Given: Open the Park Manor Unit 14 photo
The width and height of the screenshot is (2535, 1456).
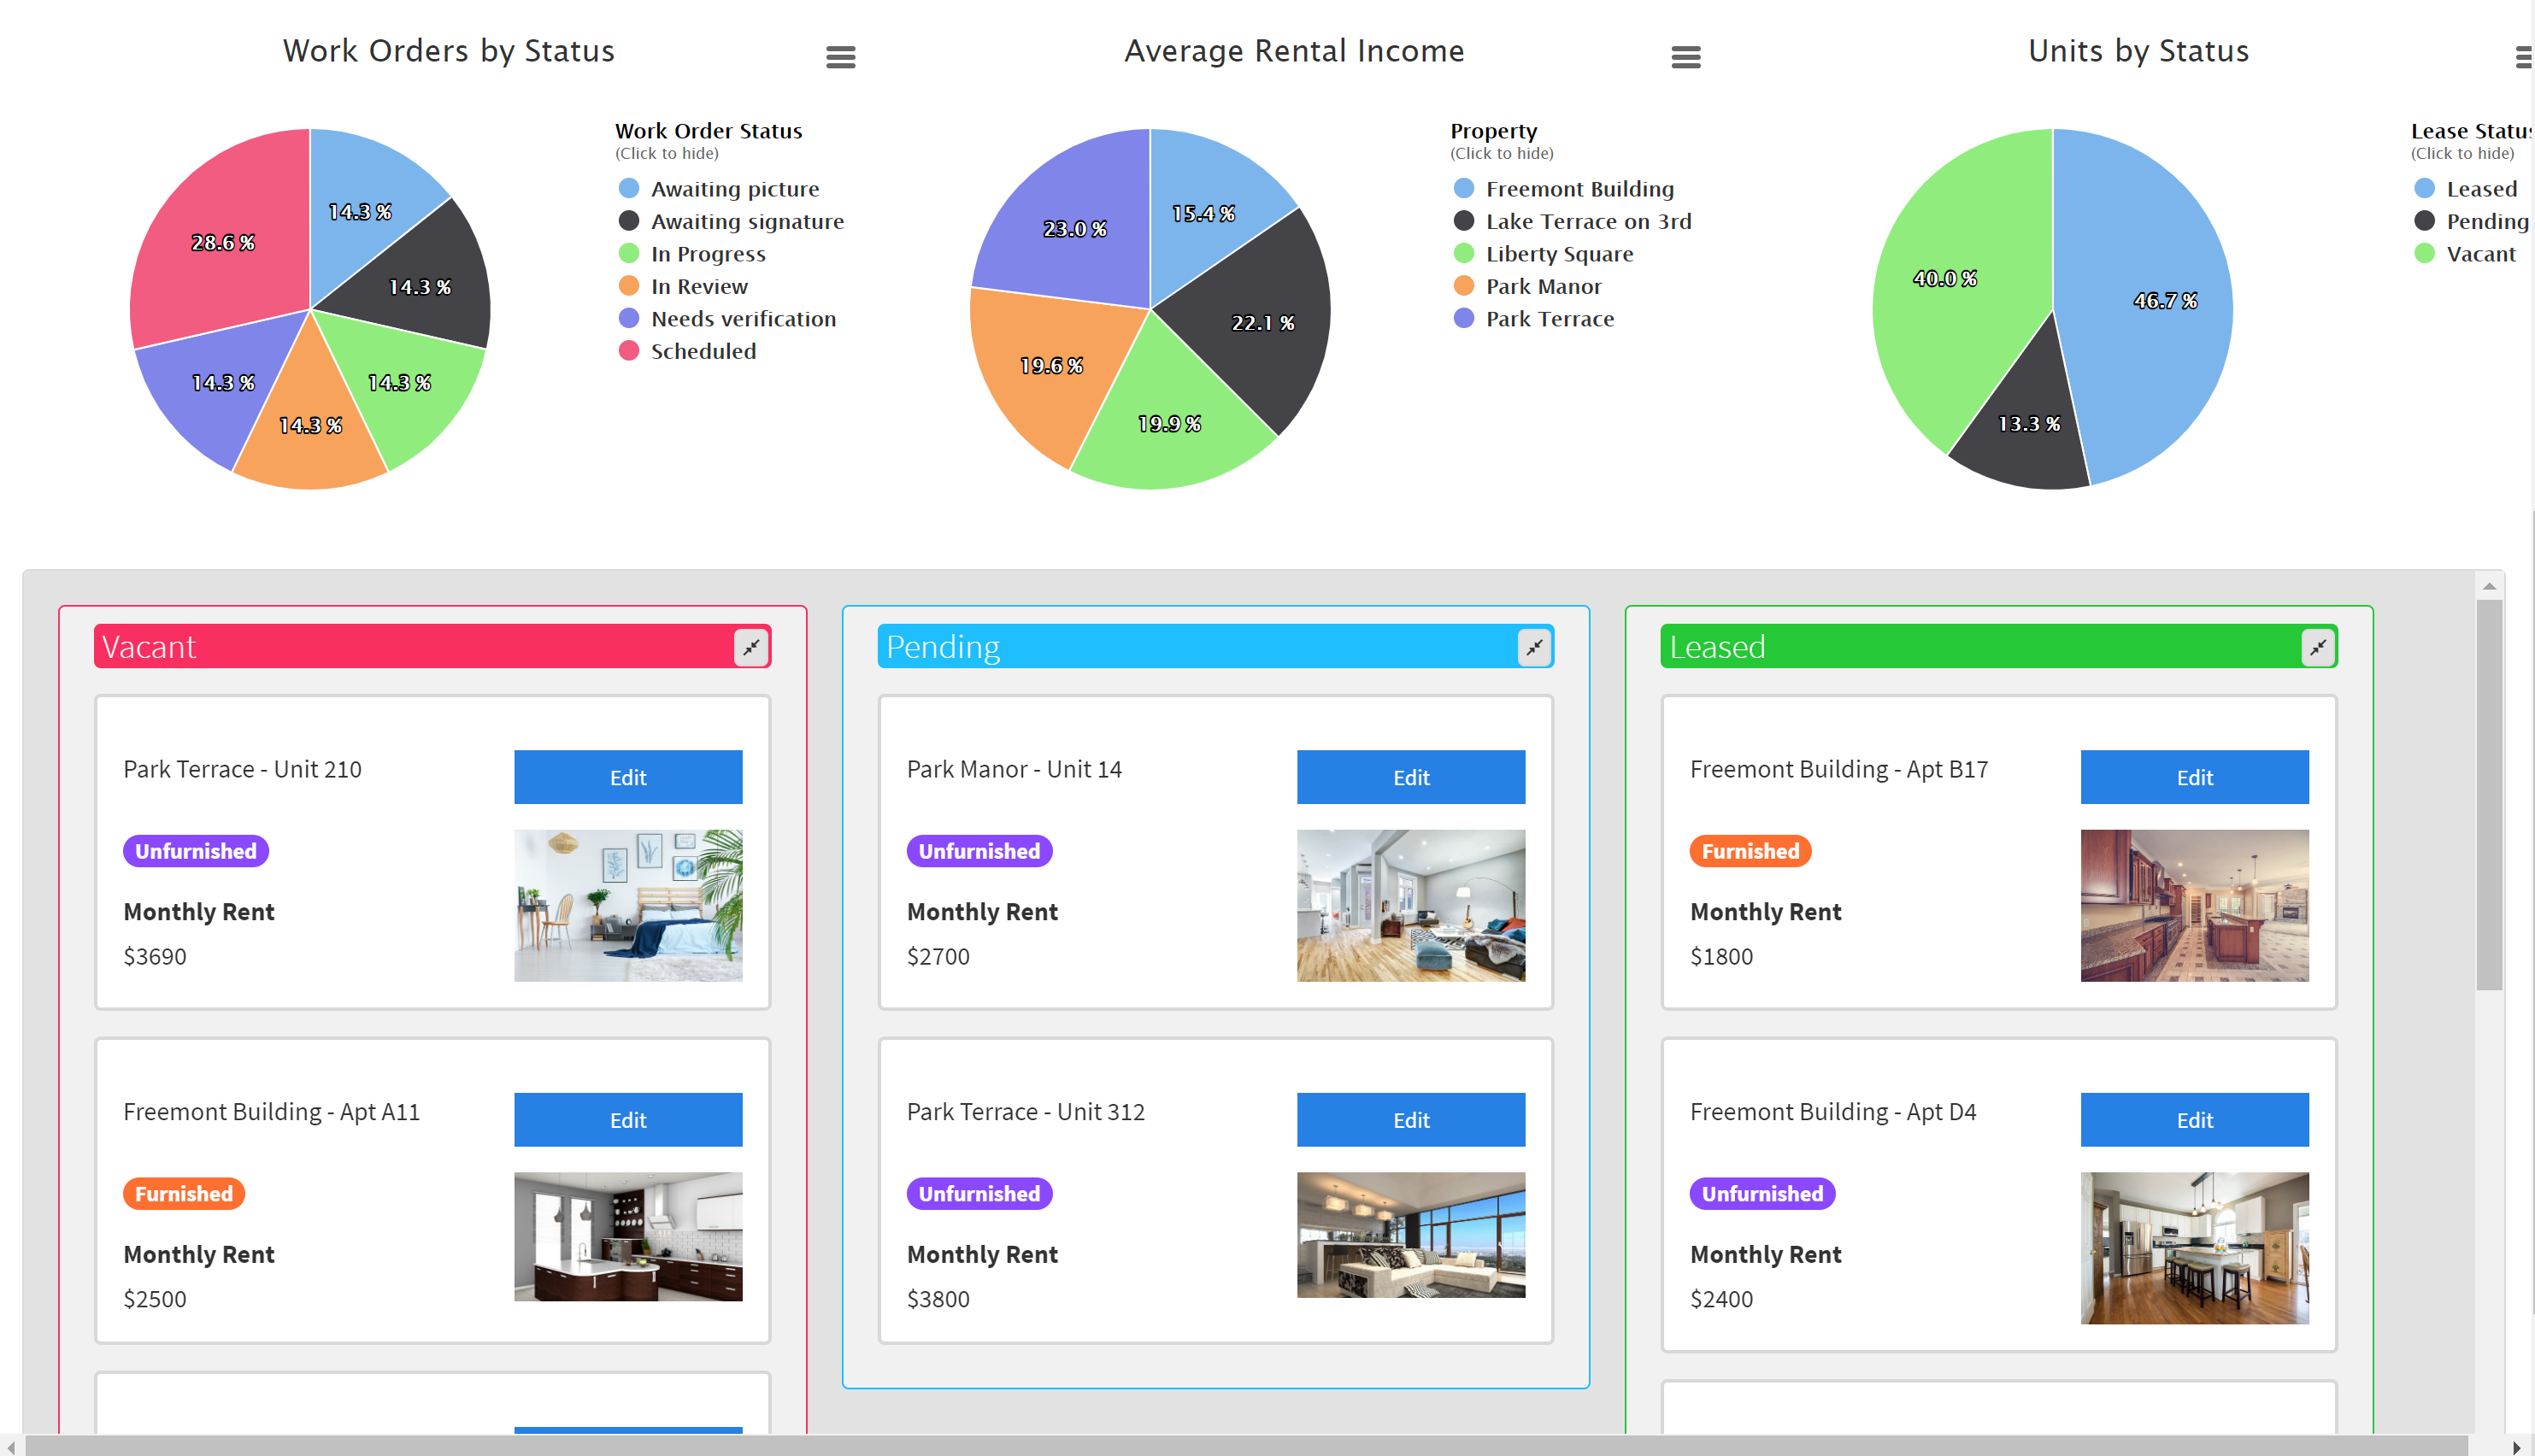Looking at the screenshot, I should pos(1411,905).
